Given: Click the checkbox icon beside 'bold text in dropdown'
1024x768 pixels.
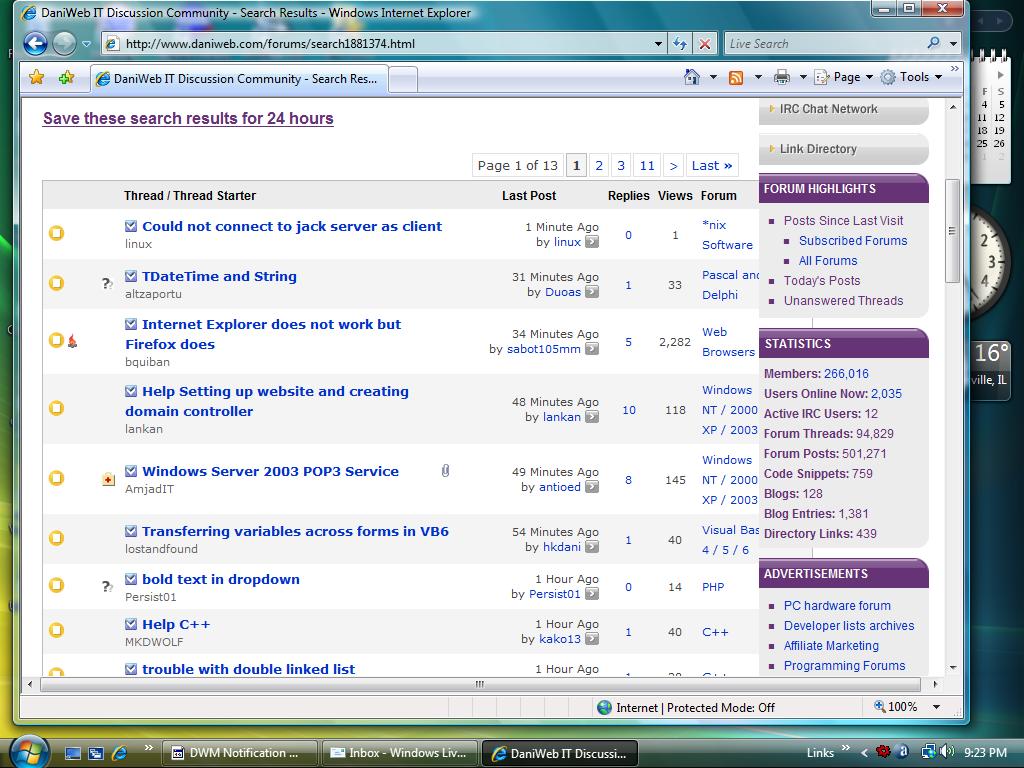Looking at the screenshot, I should [x=131, y=579].
